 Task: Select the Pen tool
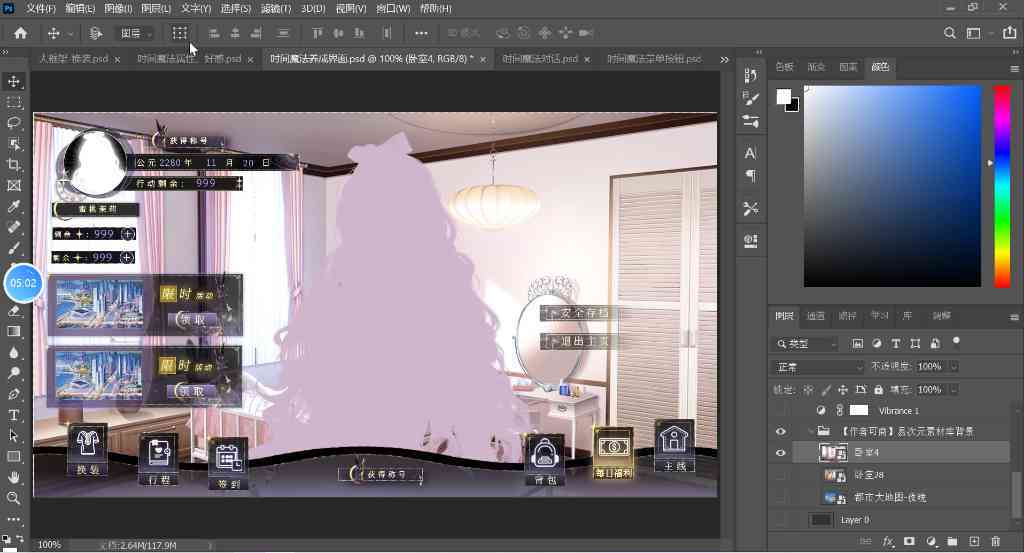click(13, 394)
